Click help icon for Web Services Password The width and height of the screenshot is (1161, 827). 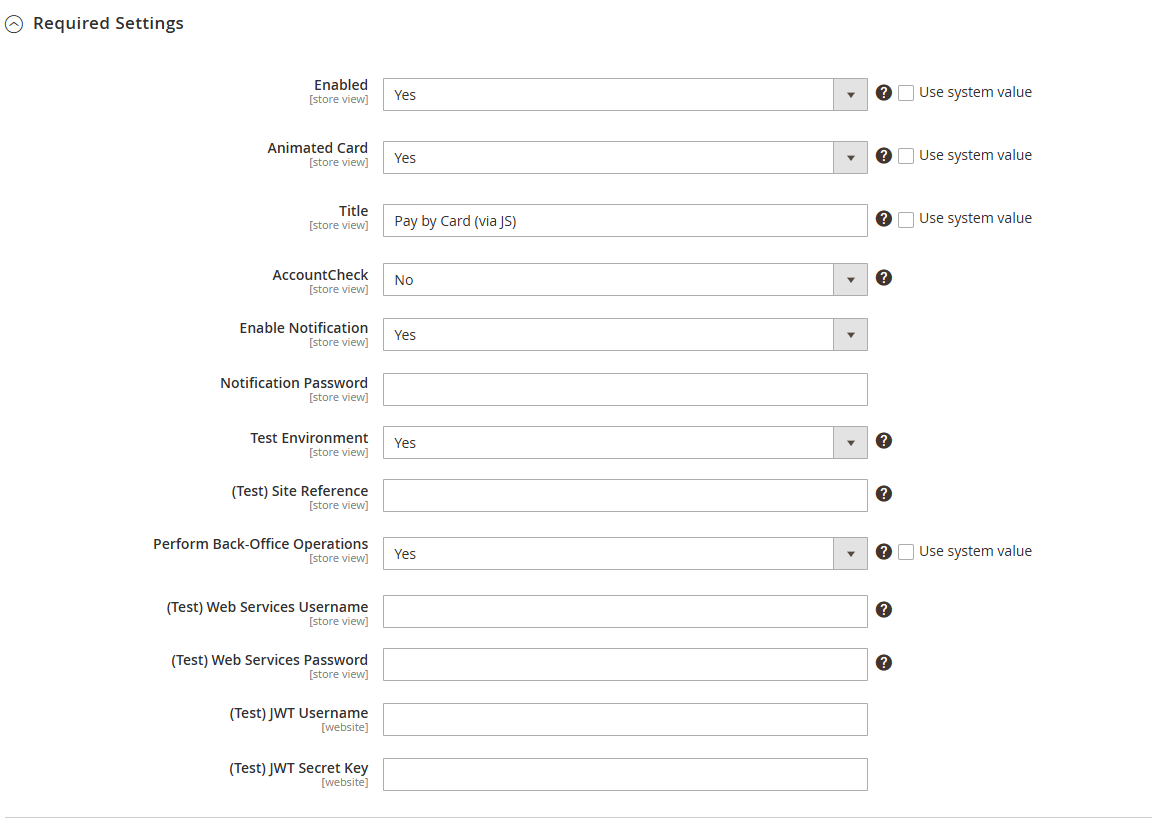click(x=883, y=663)
